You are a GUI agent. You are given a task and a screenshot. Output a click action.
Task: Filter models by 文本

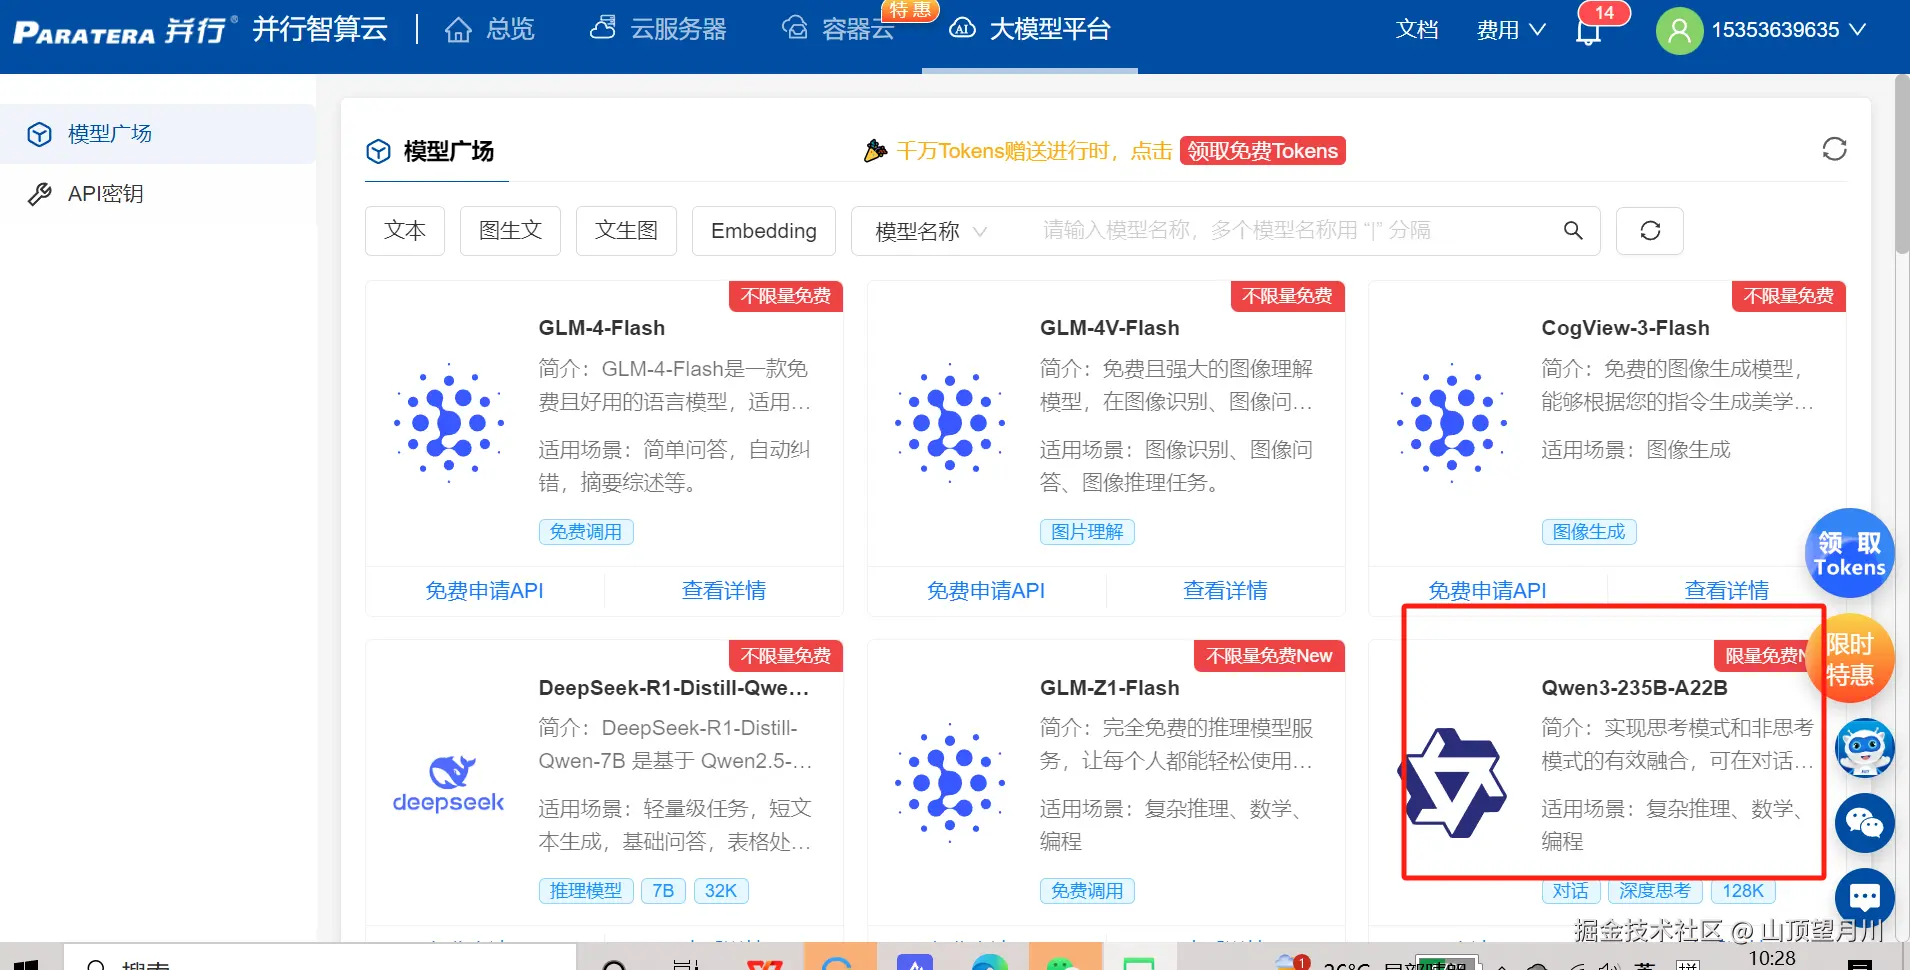405,231
